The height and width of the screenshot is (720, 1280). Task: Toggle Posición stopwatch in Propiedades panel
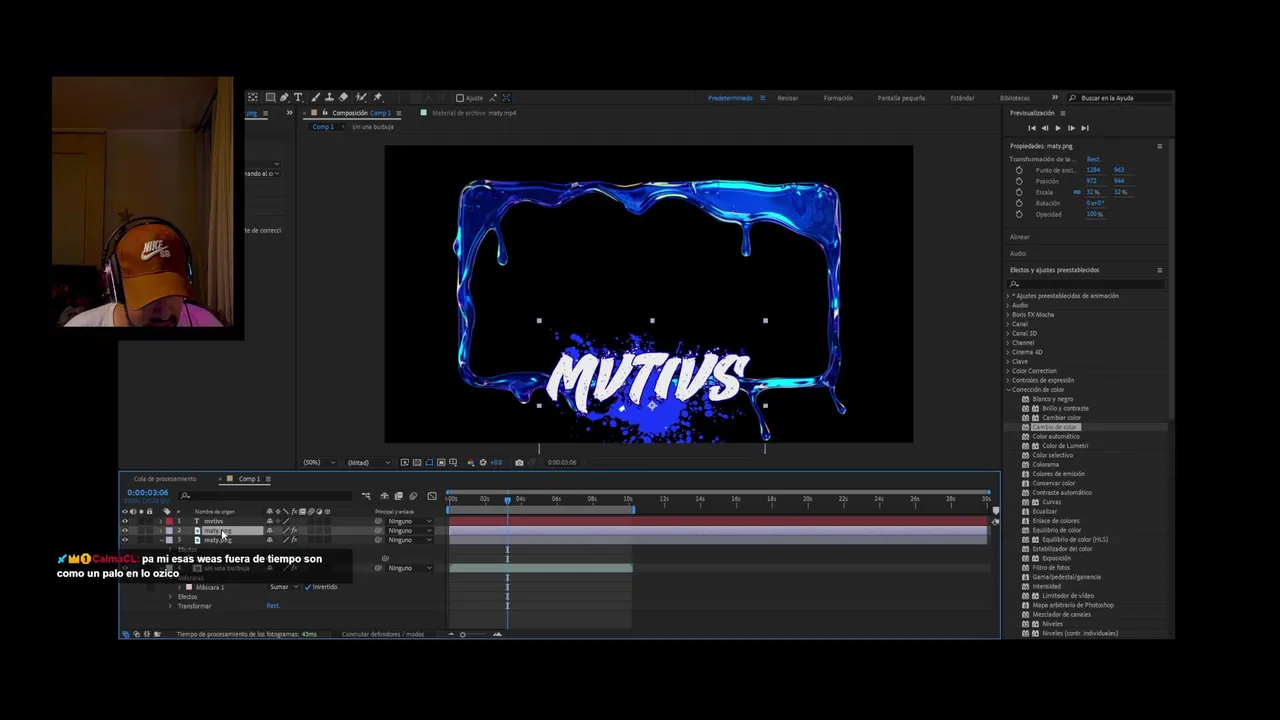coord(1019,181)
